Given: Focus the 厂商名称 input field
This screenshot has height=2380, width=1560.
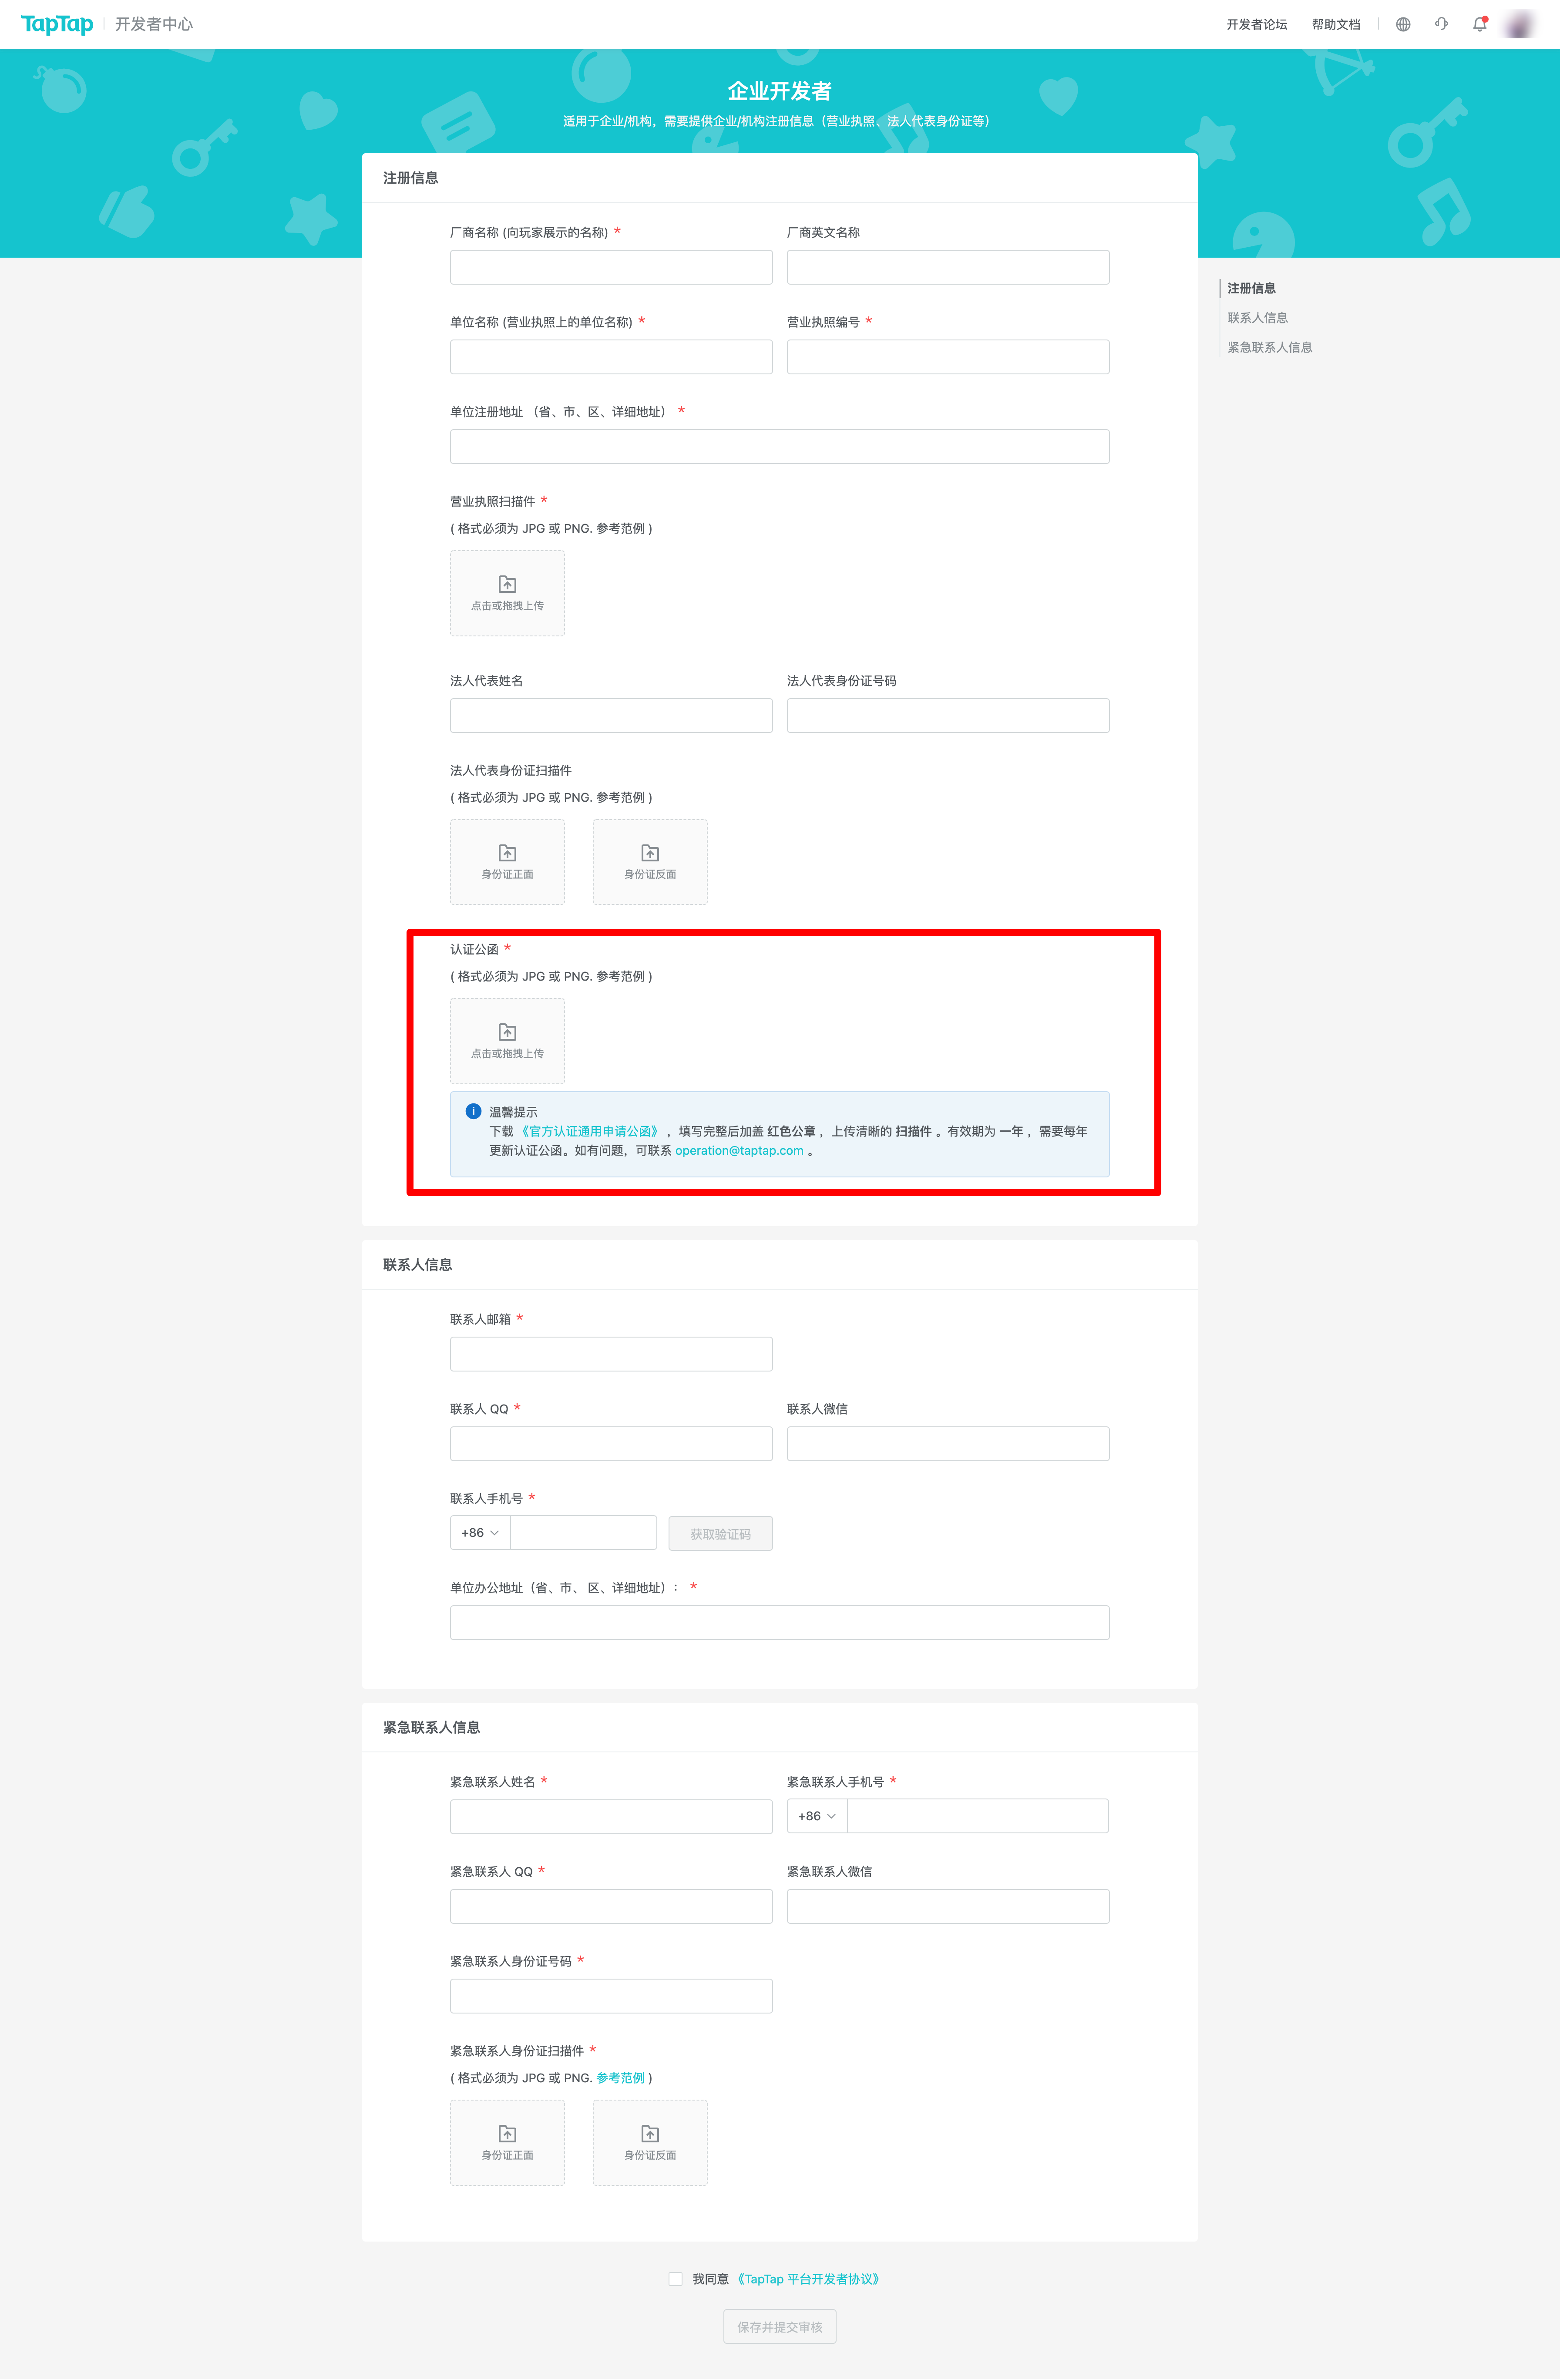Looking at the screenshot, I should pyautogui.click(x=611, y=267).
